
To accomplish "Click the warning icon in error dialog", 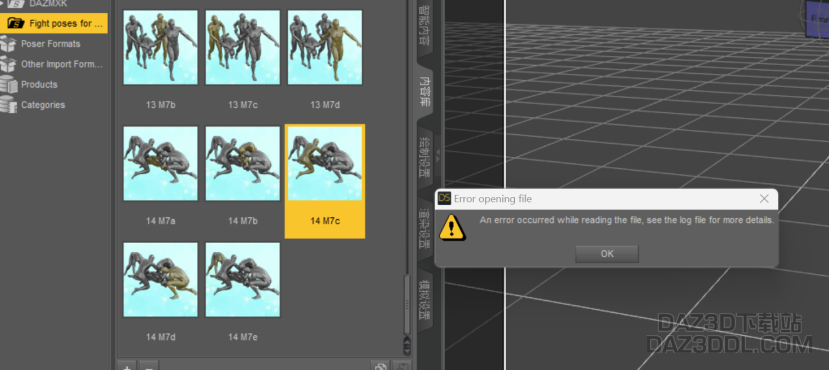I will (x=453, y=227).
